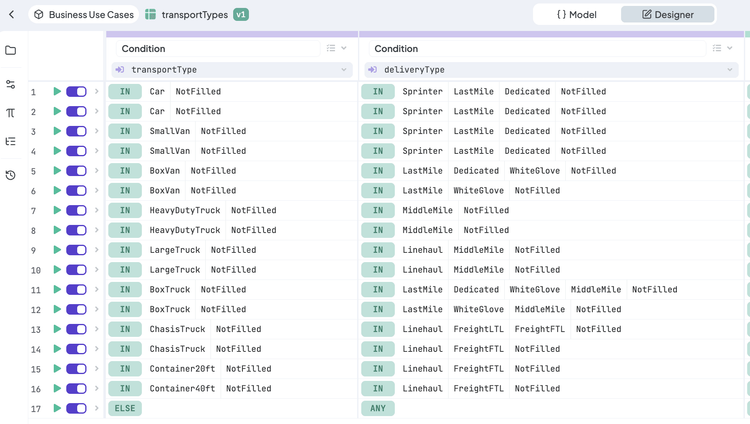Switch to the Model tab
Image resolution: width=750 pixels, height=424 pixels.
[x=577, y=15]
